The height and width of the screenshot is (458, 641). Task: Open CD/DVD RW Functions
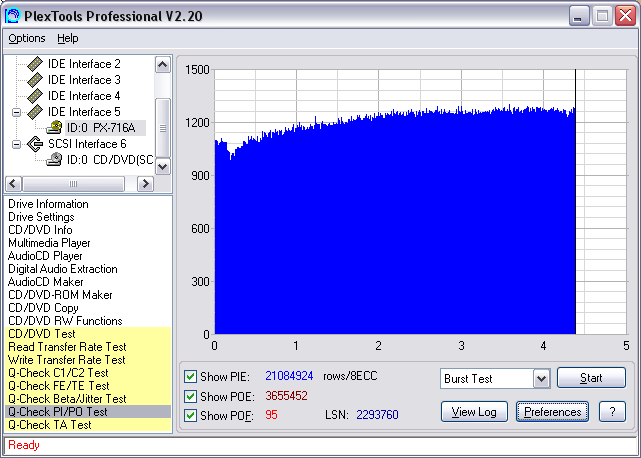65,321
